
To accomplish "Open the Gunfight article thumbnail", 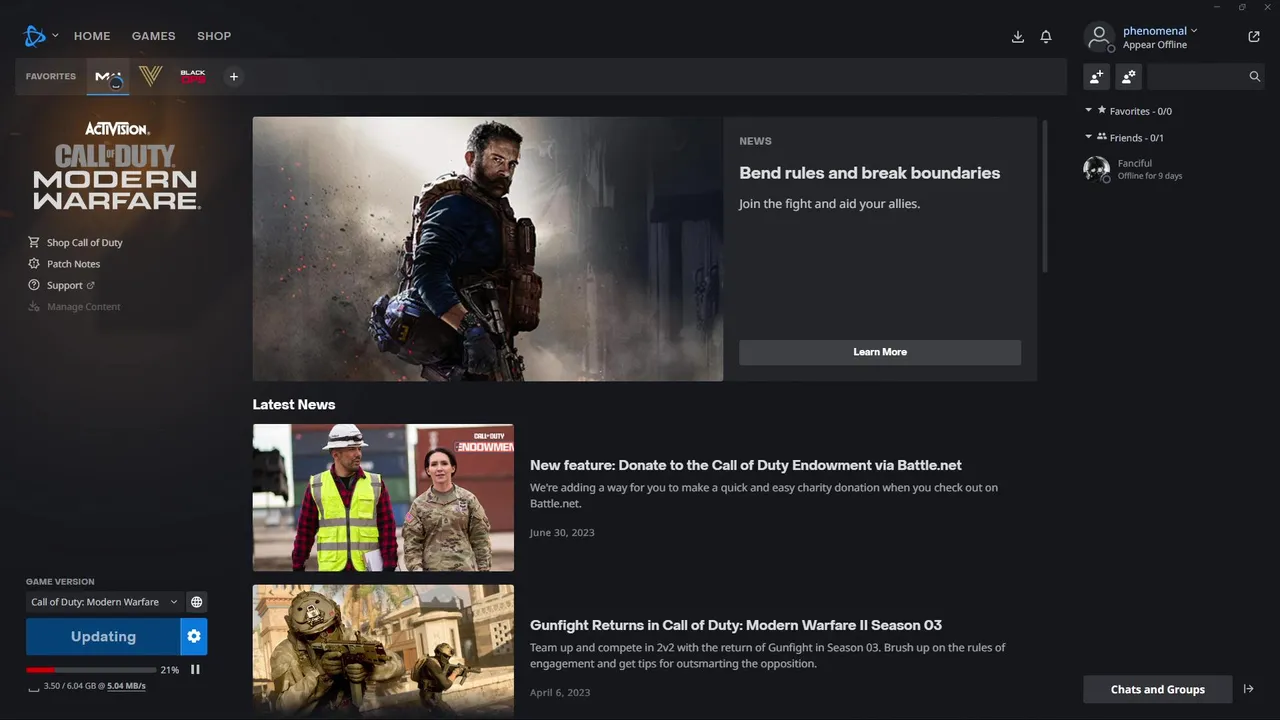I will click(x=383, y=651).
